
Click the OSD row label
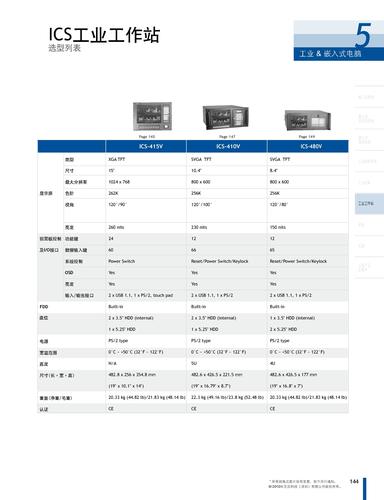point(69,273)
